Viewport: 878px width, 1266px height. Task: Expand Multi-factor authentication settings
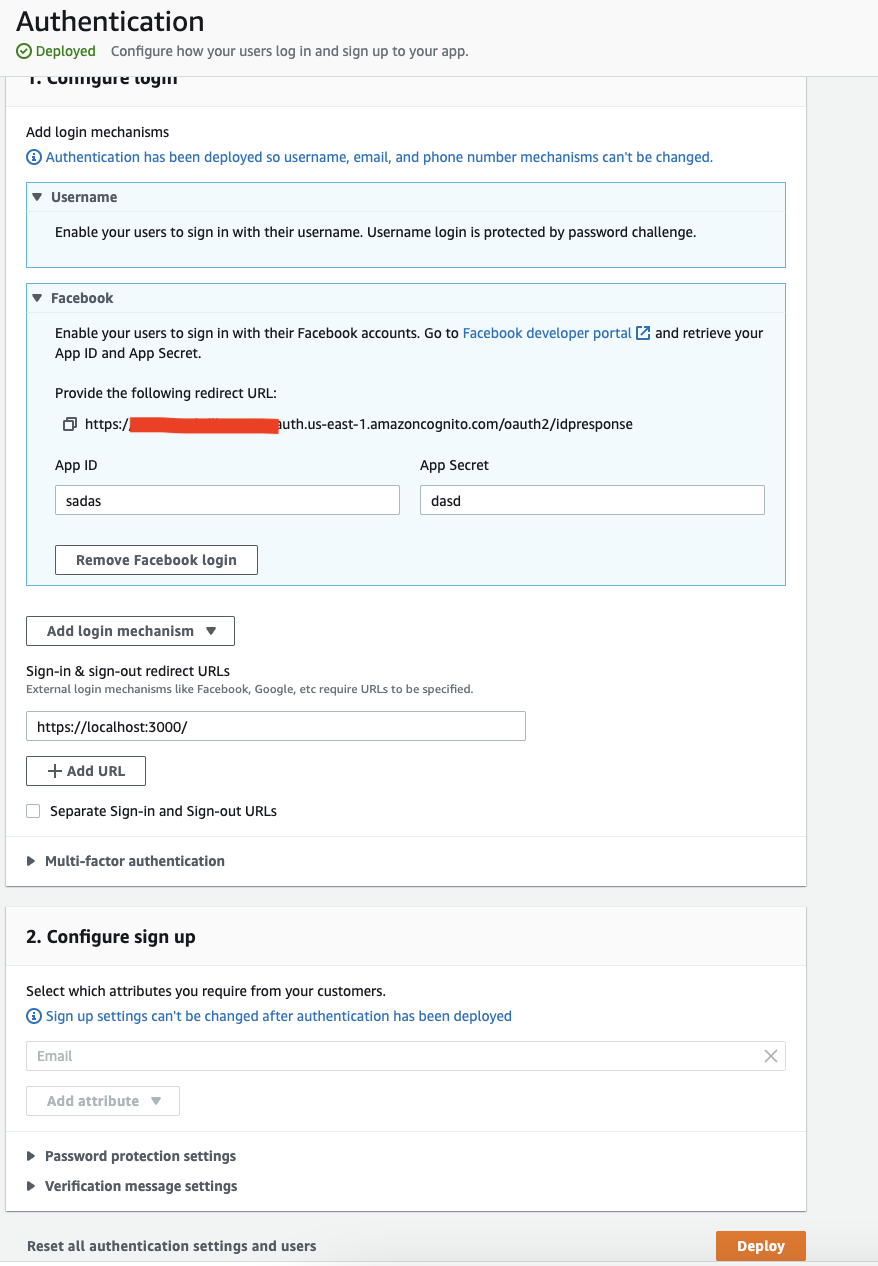pyautogui.click(x=33, y=861)
